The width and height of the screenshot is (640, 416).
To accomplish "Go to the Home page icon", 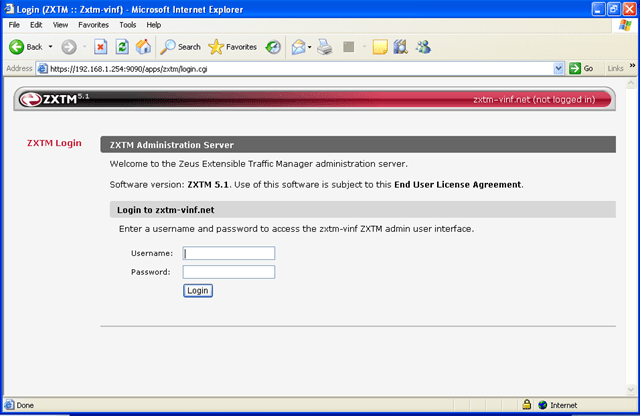I will tap(143, 47).
